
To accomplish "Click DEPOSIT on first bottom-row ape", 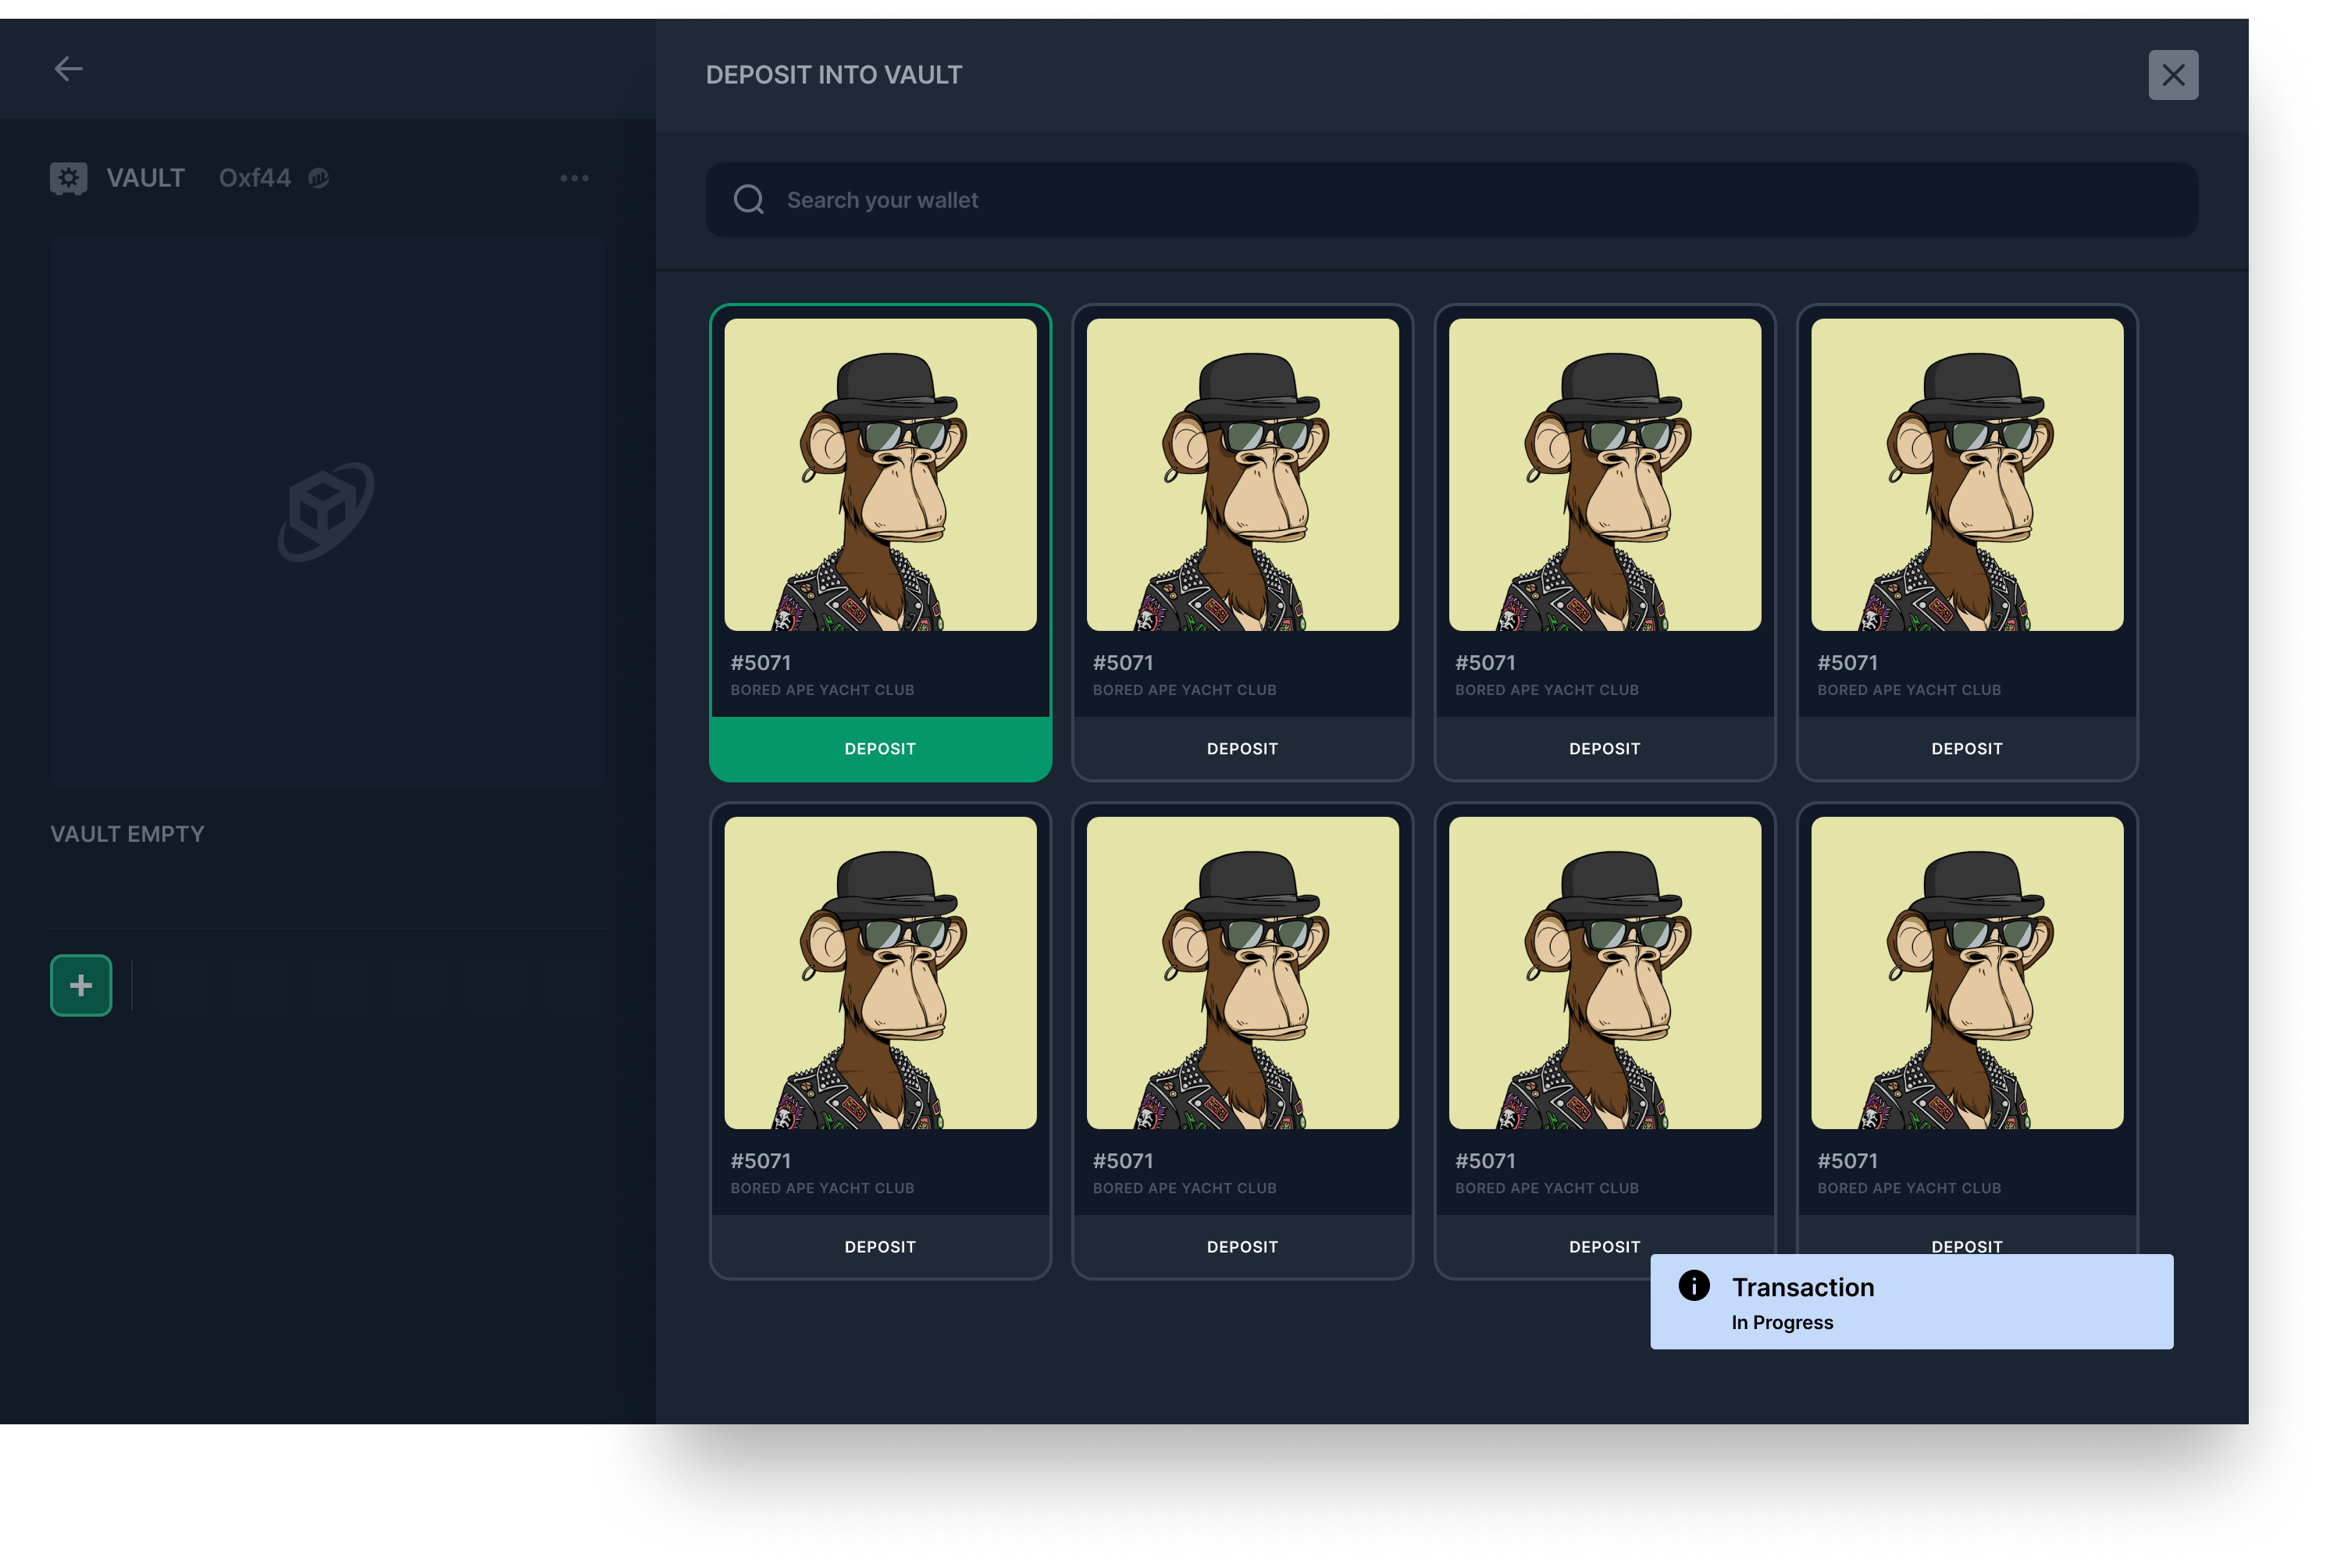I will click(880, 1247).
